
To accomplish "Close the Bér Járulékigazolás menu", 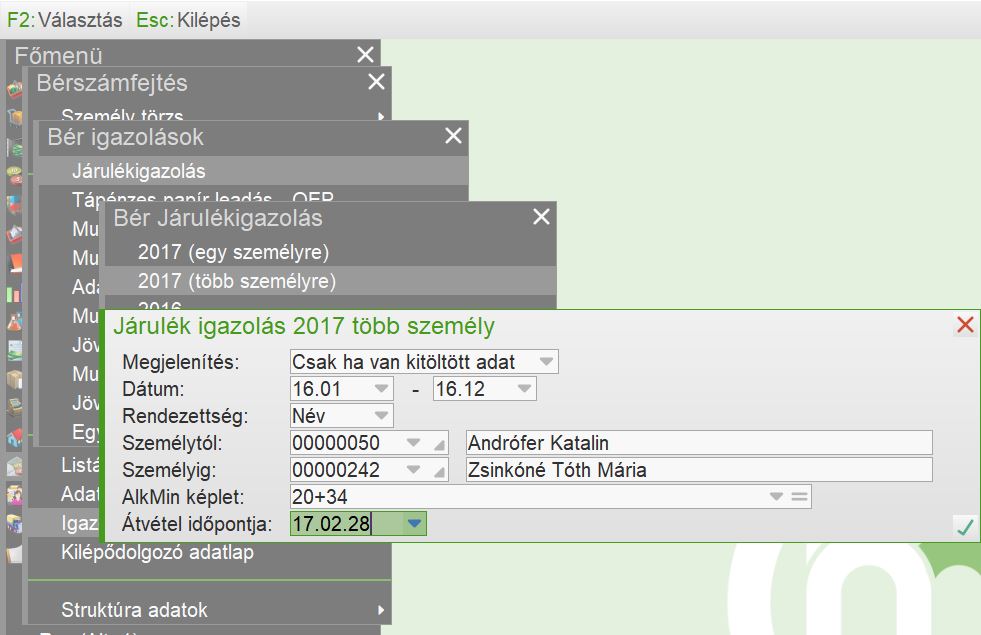I will pos(541,216).
